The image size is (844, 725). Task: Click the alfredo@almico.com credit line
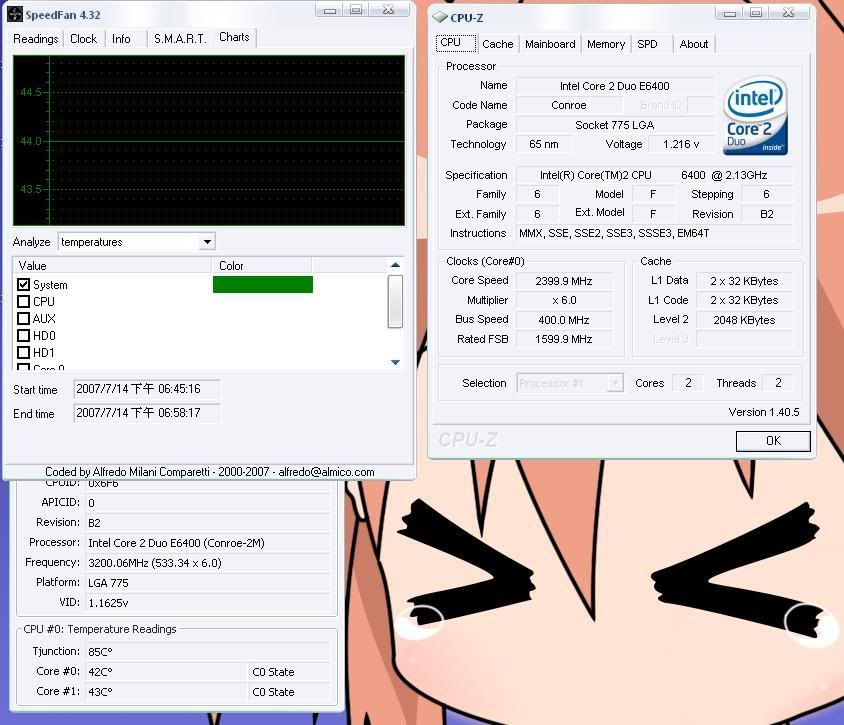(x=210, y=472)
